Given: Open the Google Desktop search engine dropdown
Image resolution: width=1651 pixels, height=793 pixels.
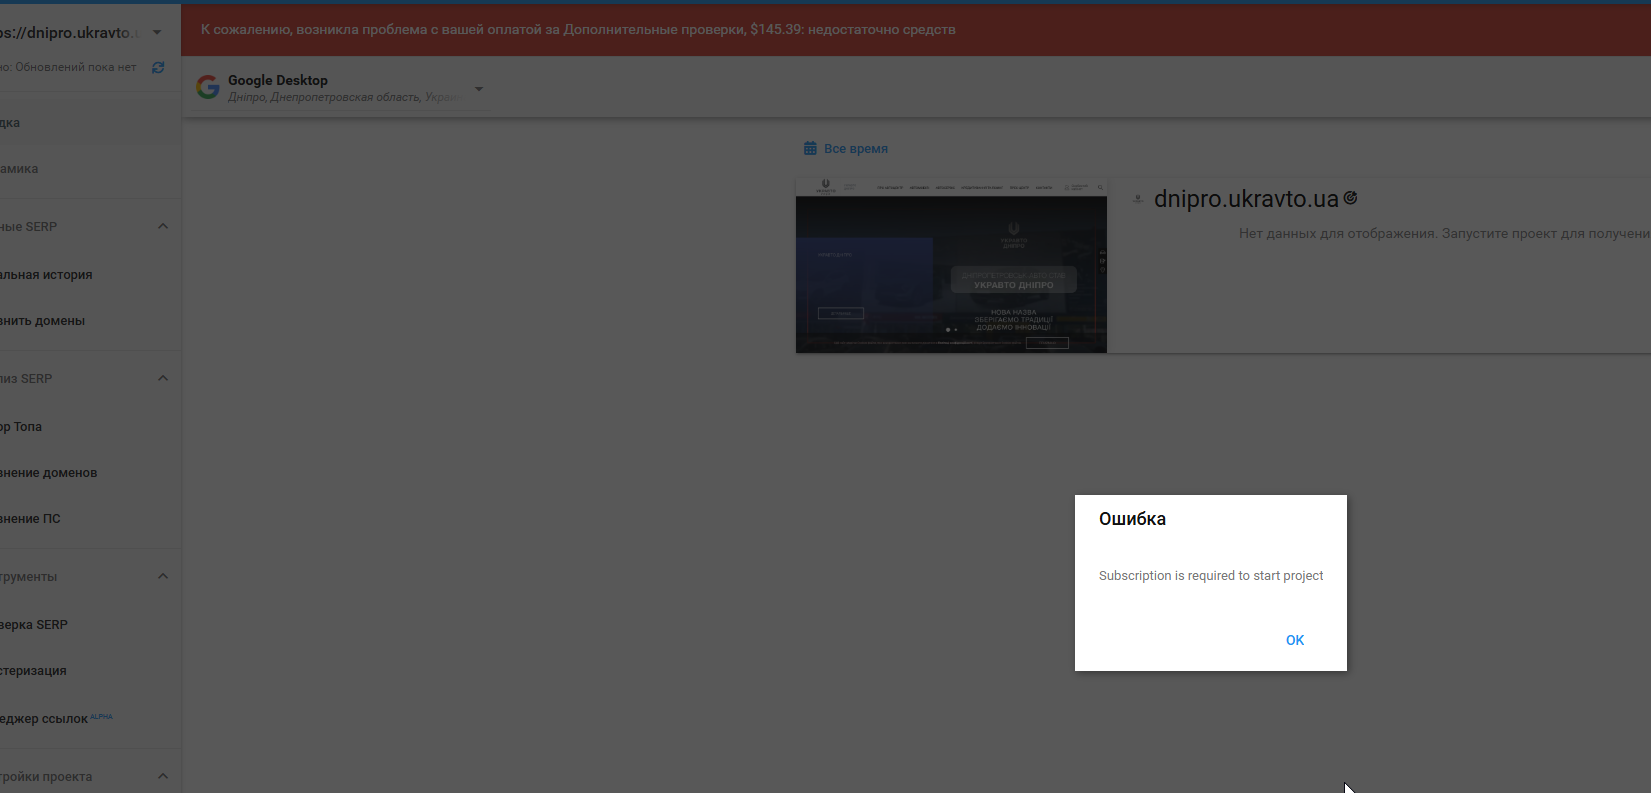Looking at the screenshot, I should pos(479,89).
